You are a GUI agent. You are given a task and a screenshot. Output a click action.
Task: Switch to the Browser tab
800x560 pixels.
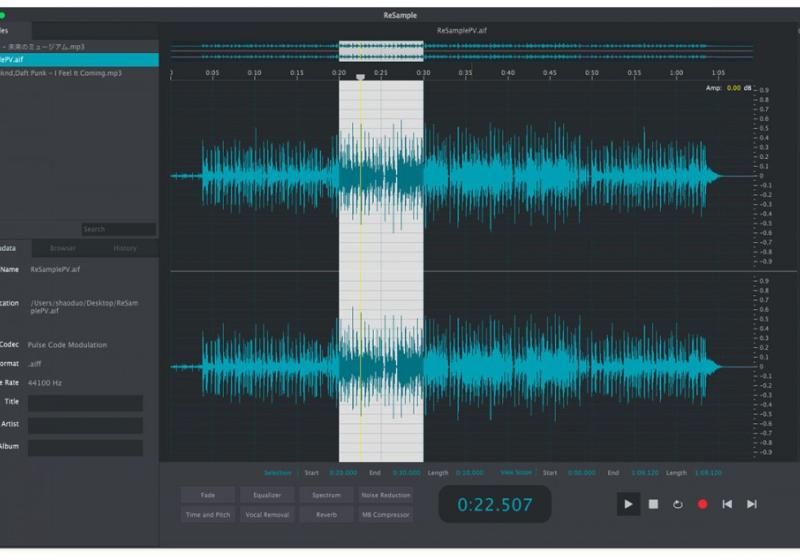point(63,248)
